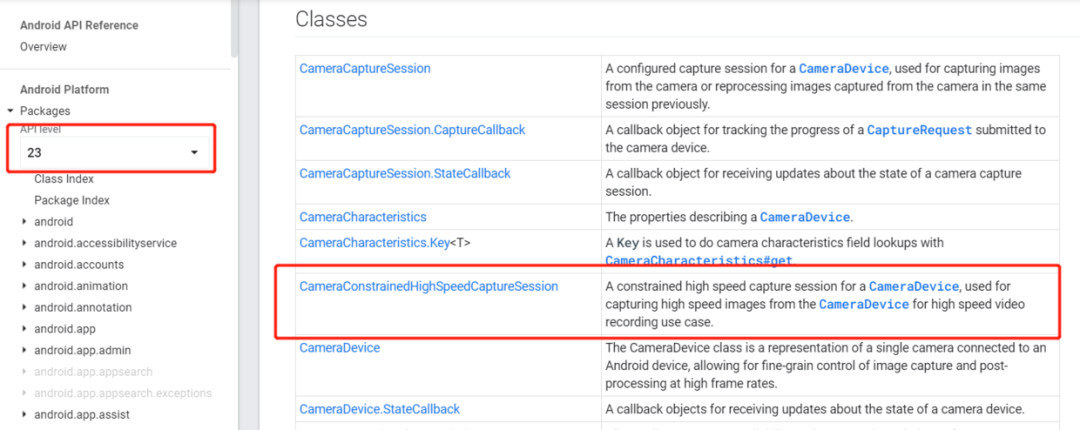This screenshot has height=430, width=1080.
Task: Expand the android.animation tree arrow
Action: (x=25, y=286)
